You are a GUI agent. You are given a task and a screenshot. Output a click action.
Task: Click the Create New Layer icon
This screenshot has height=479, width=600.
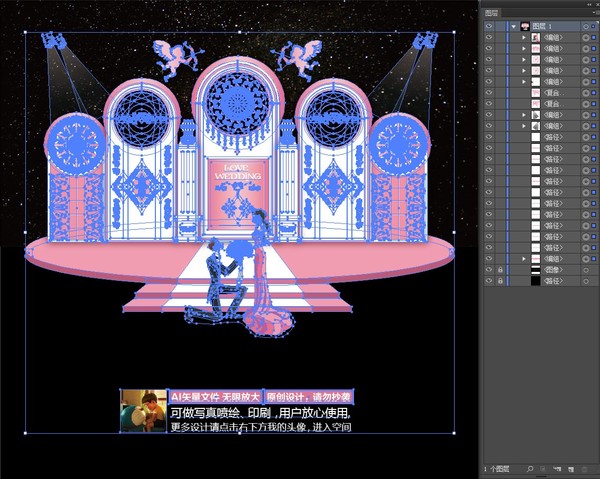571,469
